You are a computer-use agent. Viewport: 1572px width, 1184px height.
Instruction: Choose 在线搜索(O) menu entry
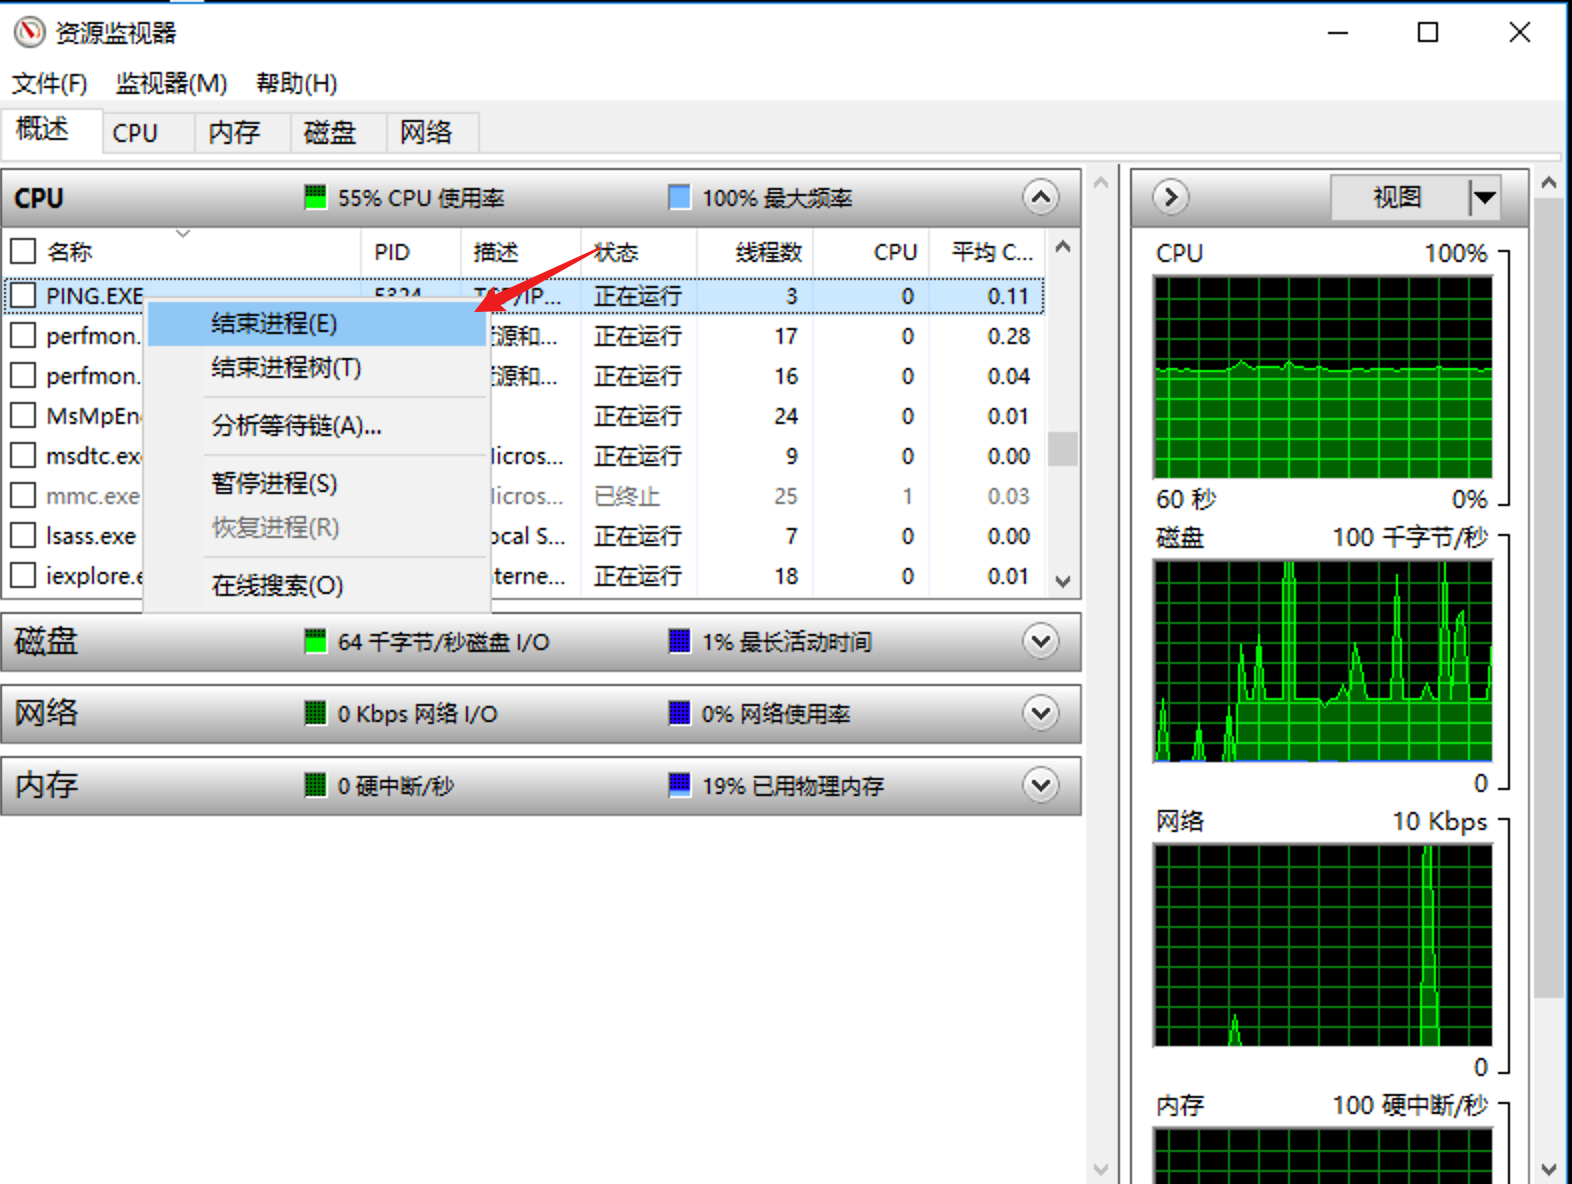[x=317, y=585]
